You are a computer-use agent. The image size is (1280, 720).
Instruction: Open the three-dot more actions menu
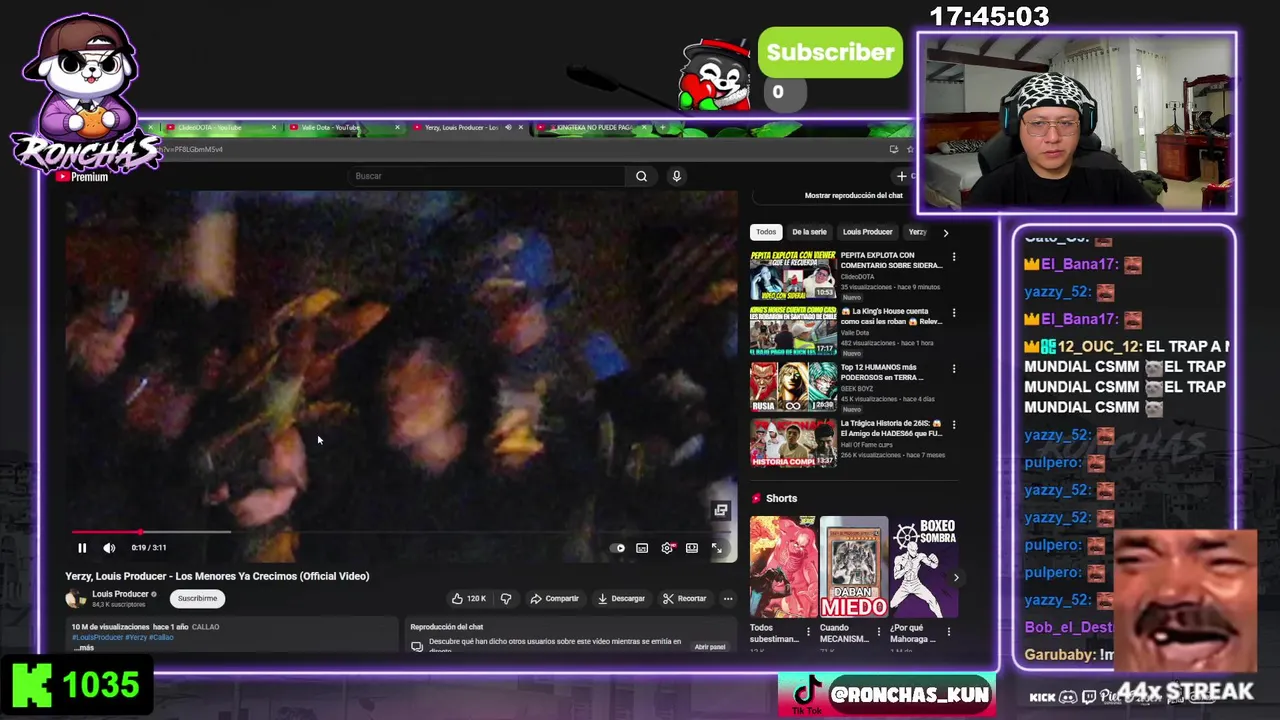pyautogui.click(x=728, y=599)
